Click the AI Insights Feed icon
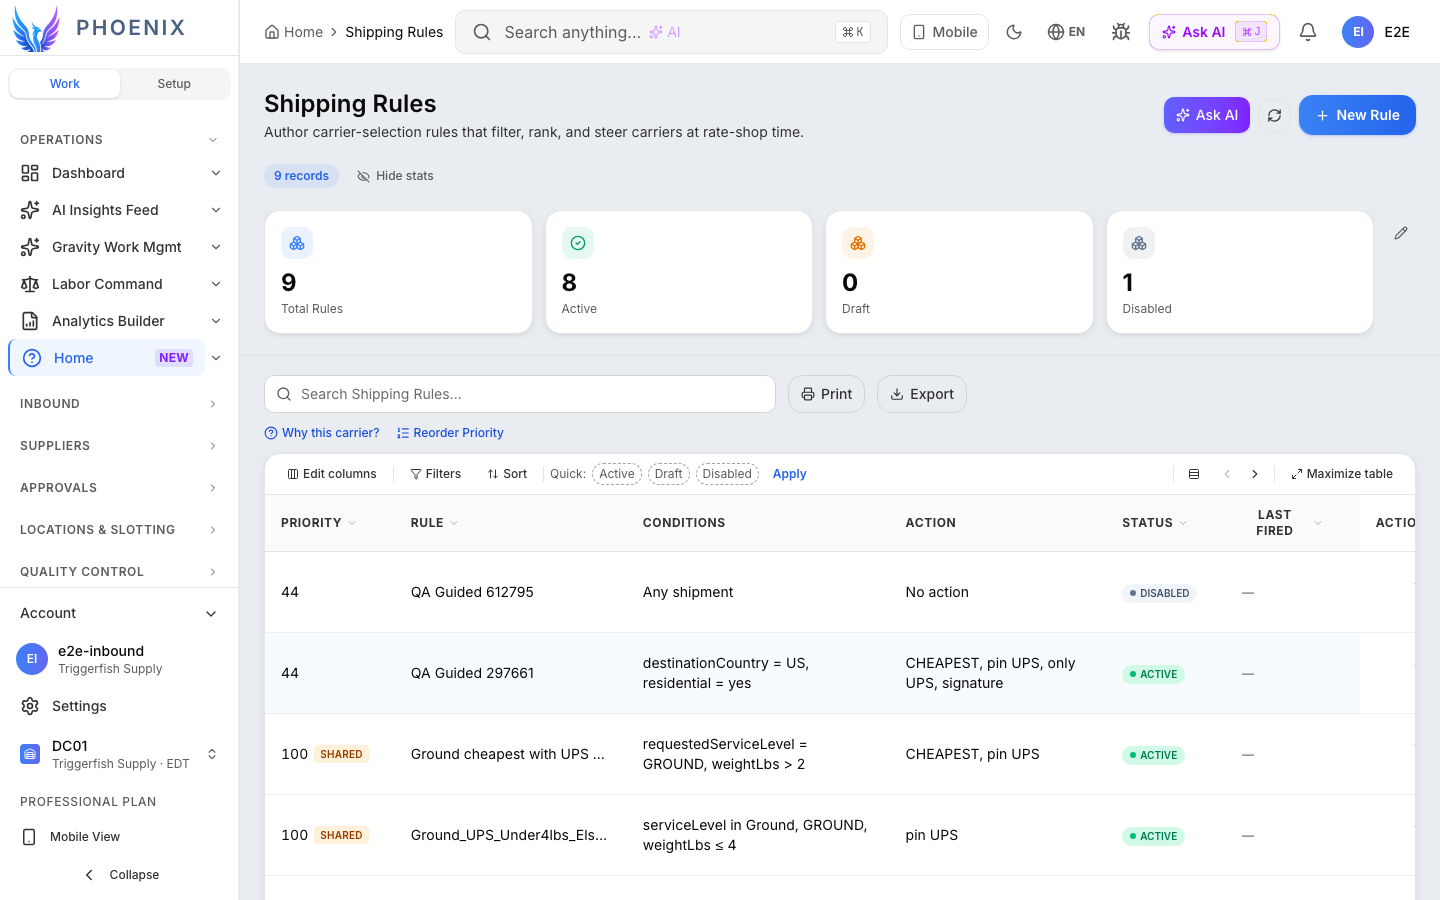The image size is (1440, 900). [30, 210]
